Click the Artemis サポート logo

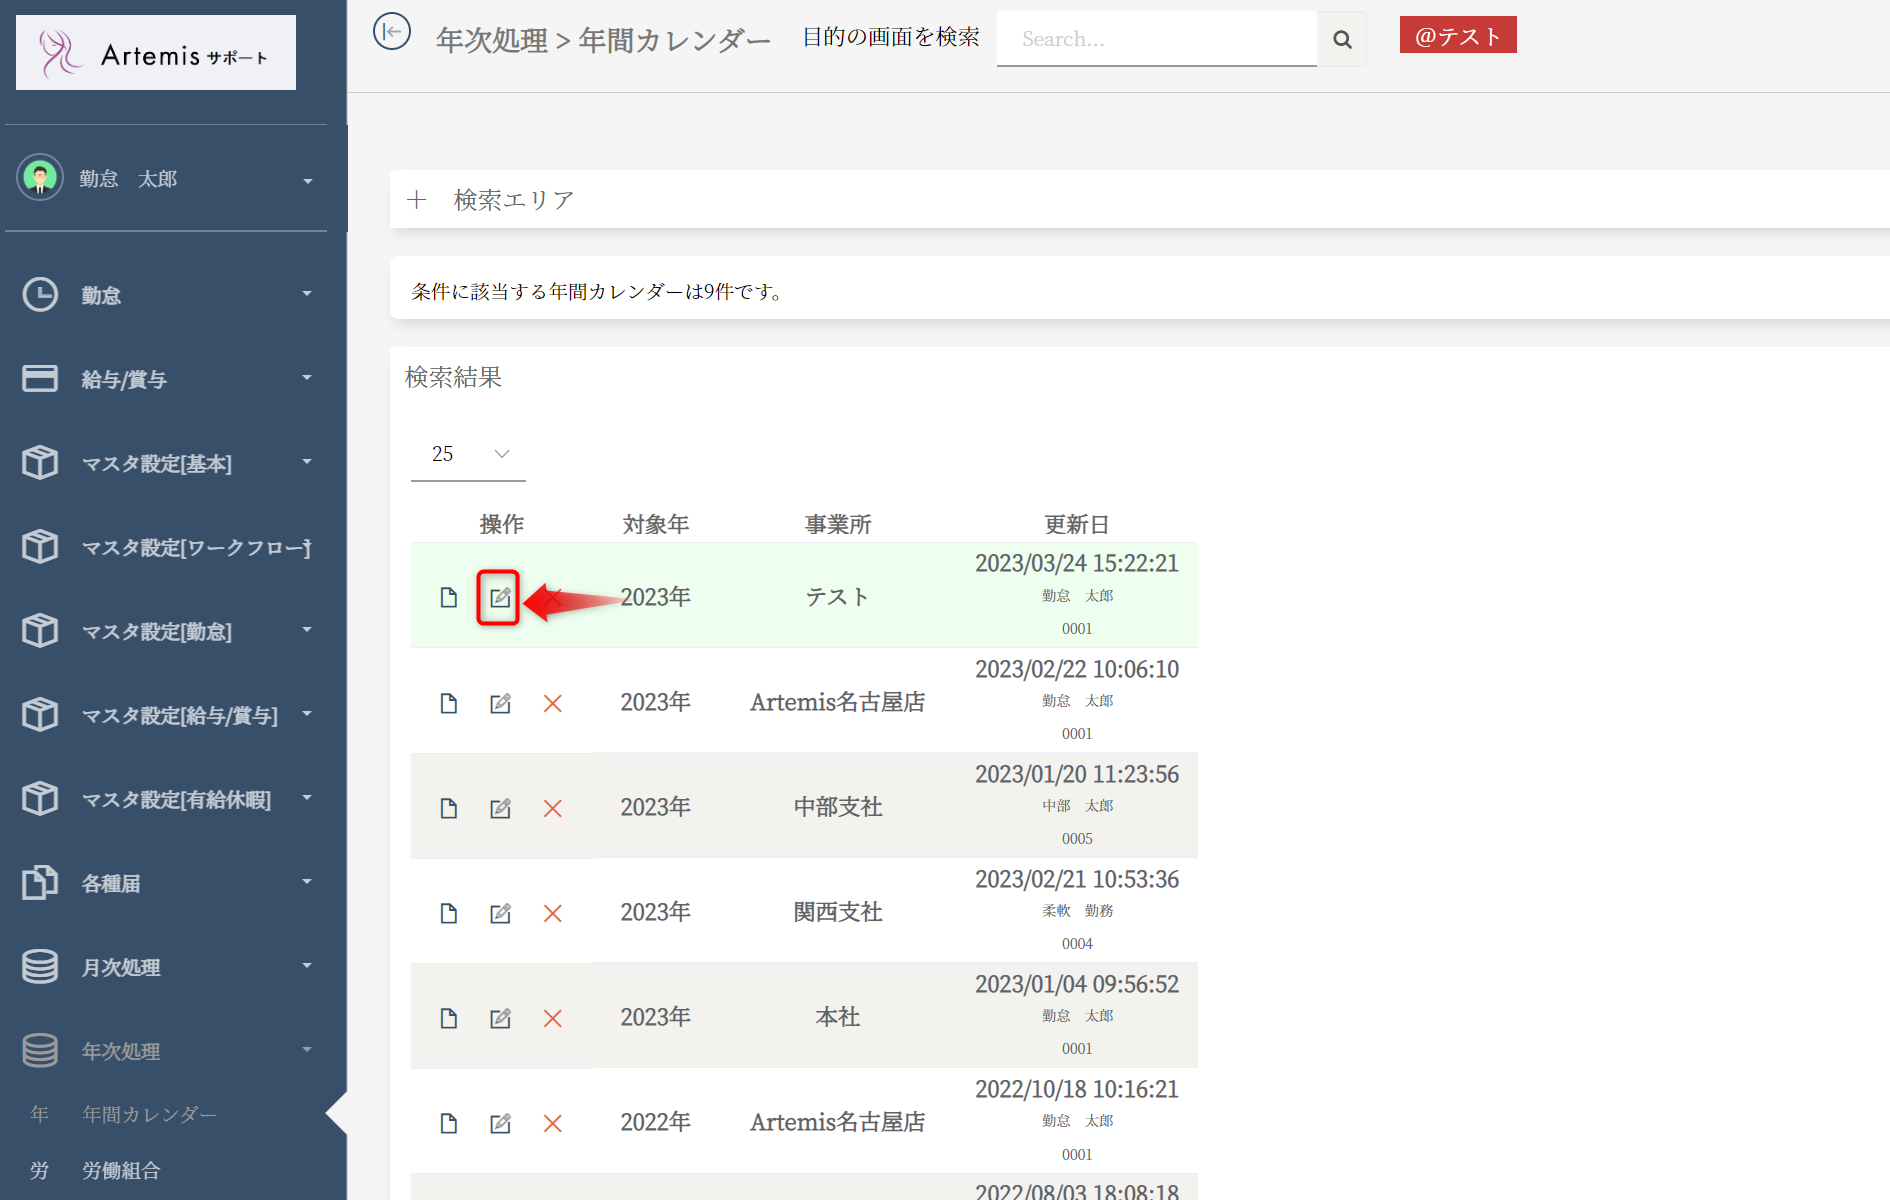tap(156, 53)
